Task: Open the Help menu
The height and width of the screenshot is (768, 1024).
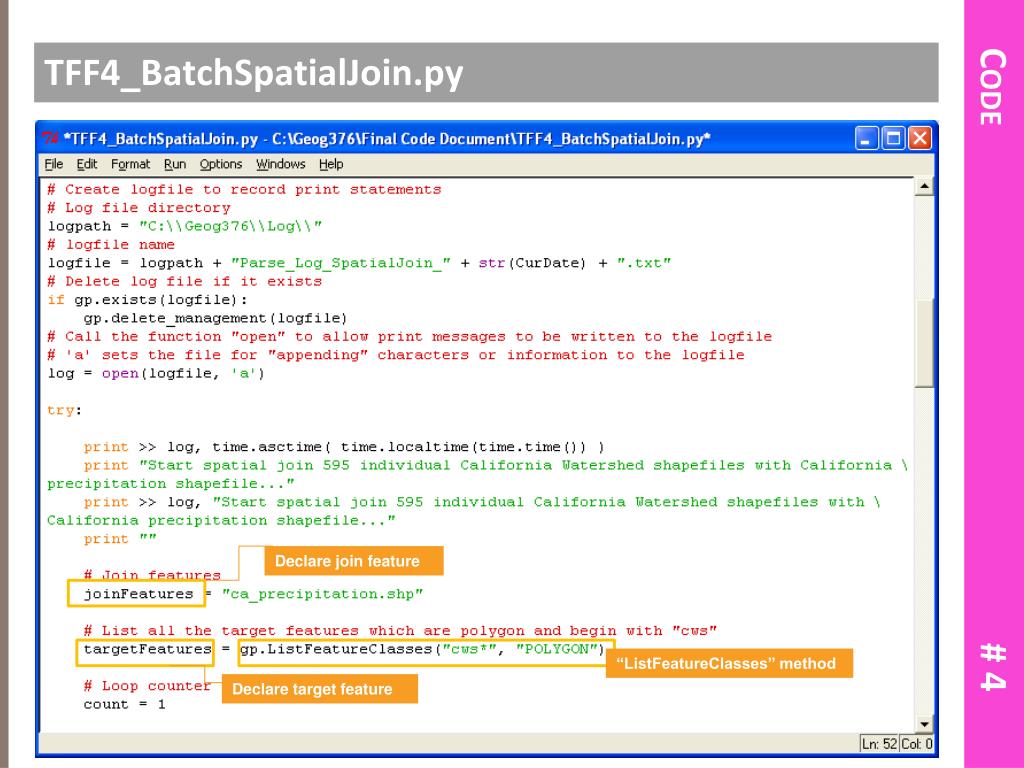Action: (331, 165)
